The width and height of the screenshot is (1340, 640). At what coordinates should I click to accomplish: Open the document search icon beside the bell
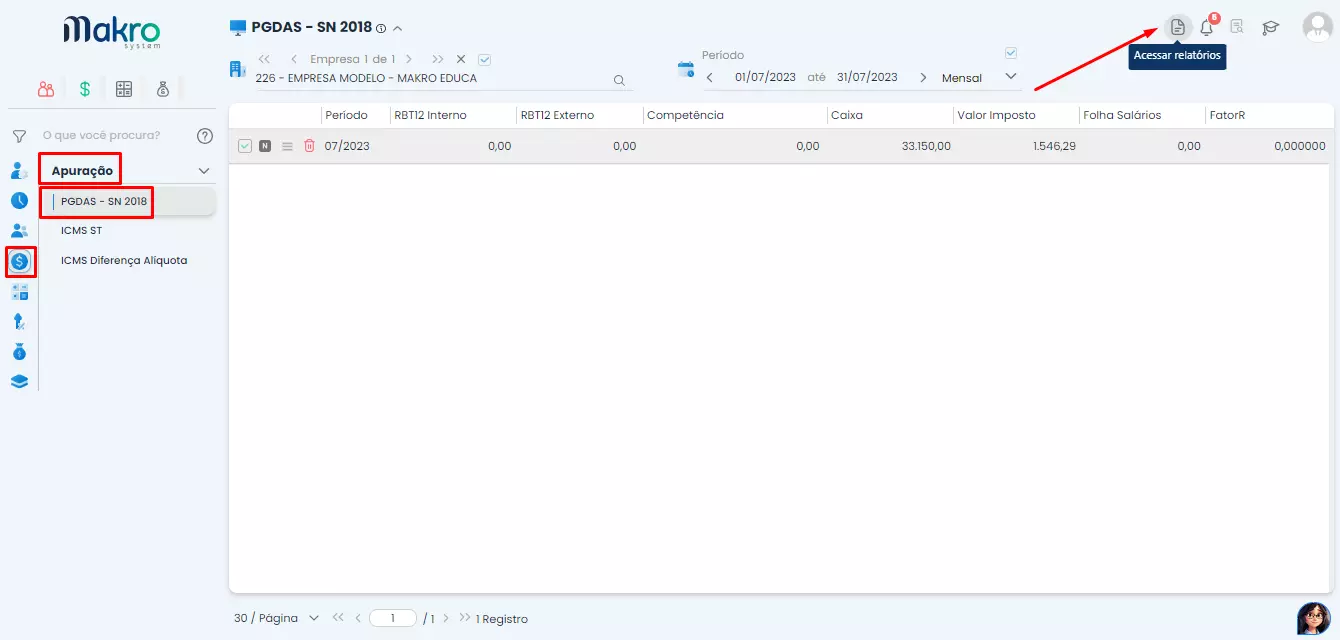click(1237, 27)
